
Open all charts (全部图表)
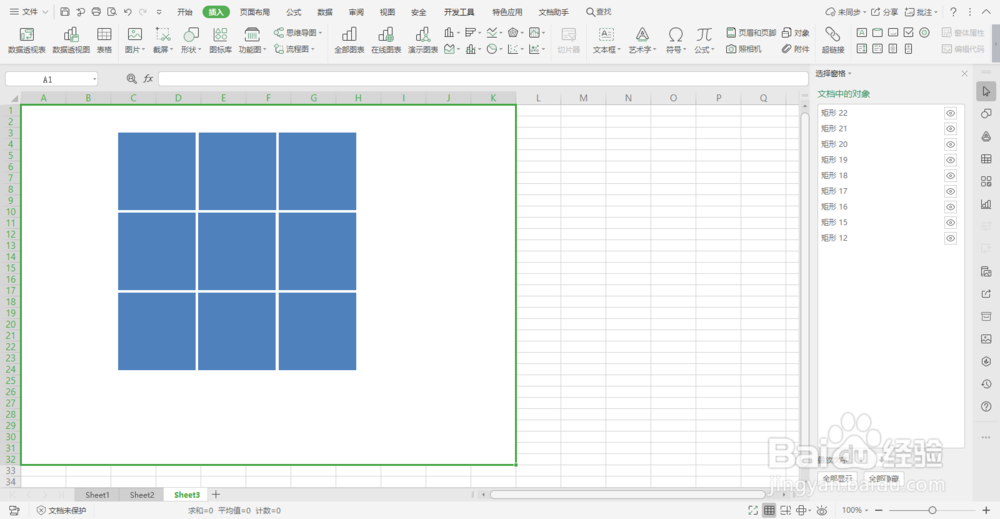(349, 40)
